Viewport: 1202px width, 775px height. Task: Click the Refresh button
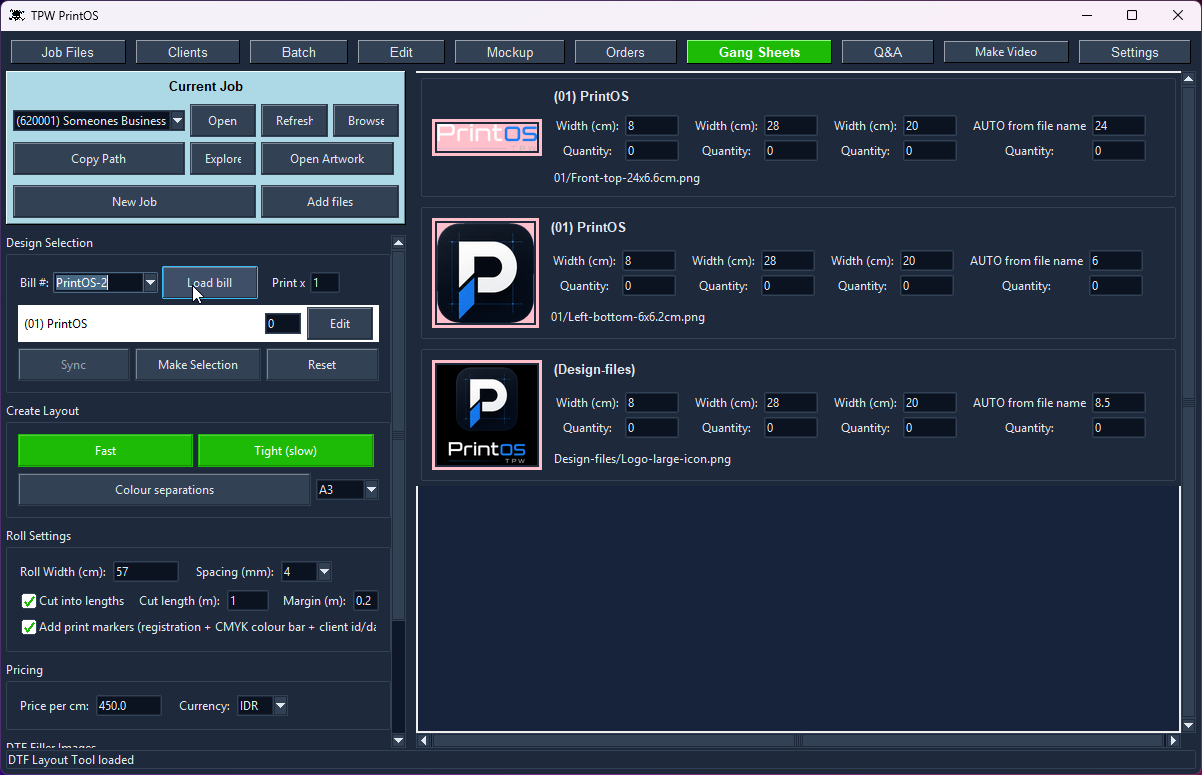294,121
